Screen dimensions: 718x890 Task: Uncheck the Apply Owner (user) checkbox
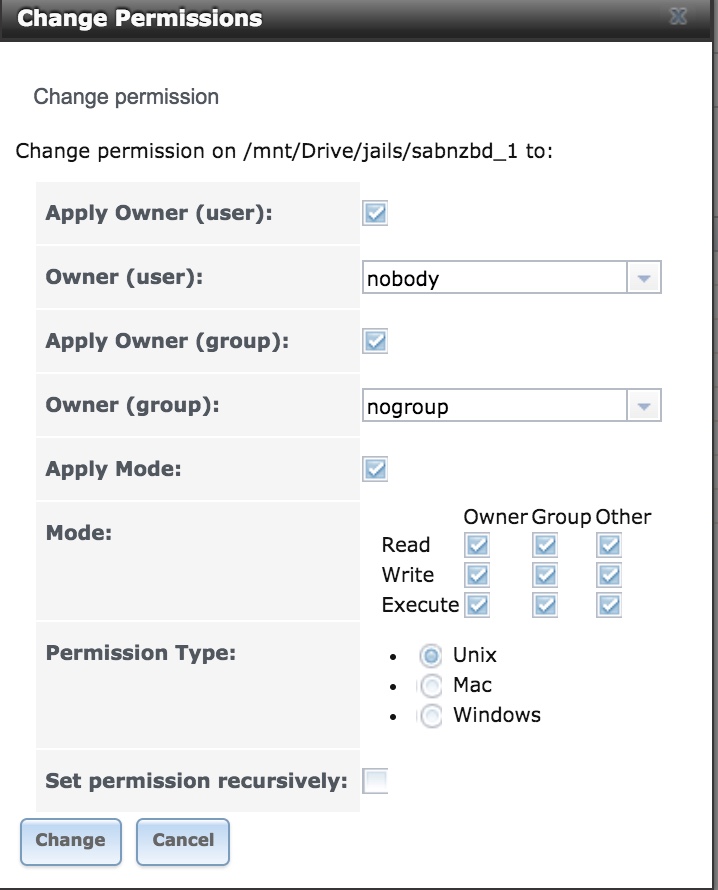click(375, 213)
